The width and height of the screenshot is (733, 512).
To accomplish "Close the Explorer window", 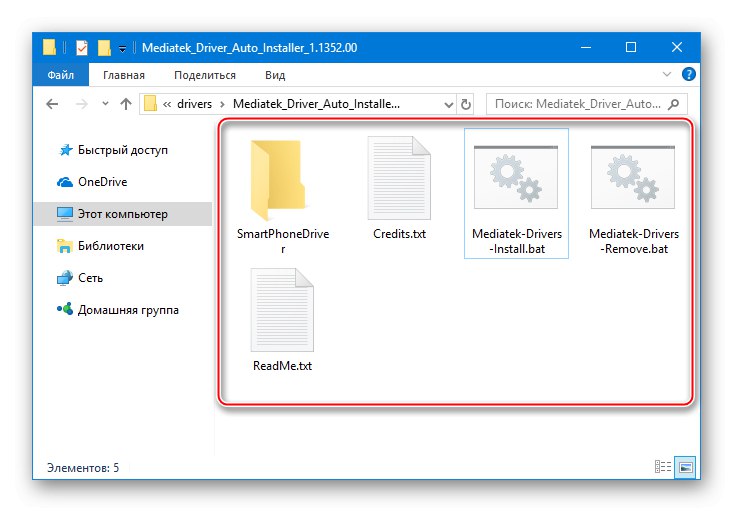I will click(x=676, y=47).
